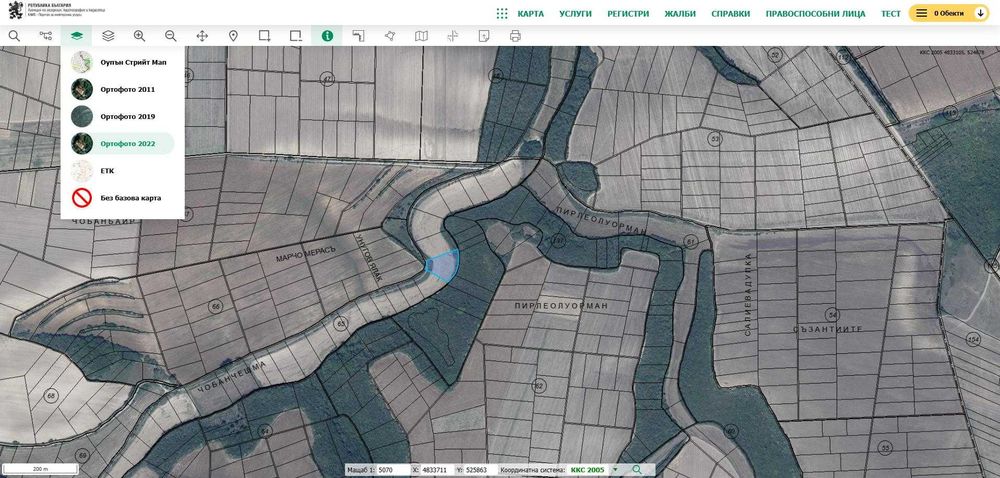The image size is (1000, 478).
Task: Activate the green info identify tool
Action: (x=327, y=35)
